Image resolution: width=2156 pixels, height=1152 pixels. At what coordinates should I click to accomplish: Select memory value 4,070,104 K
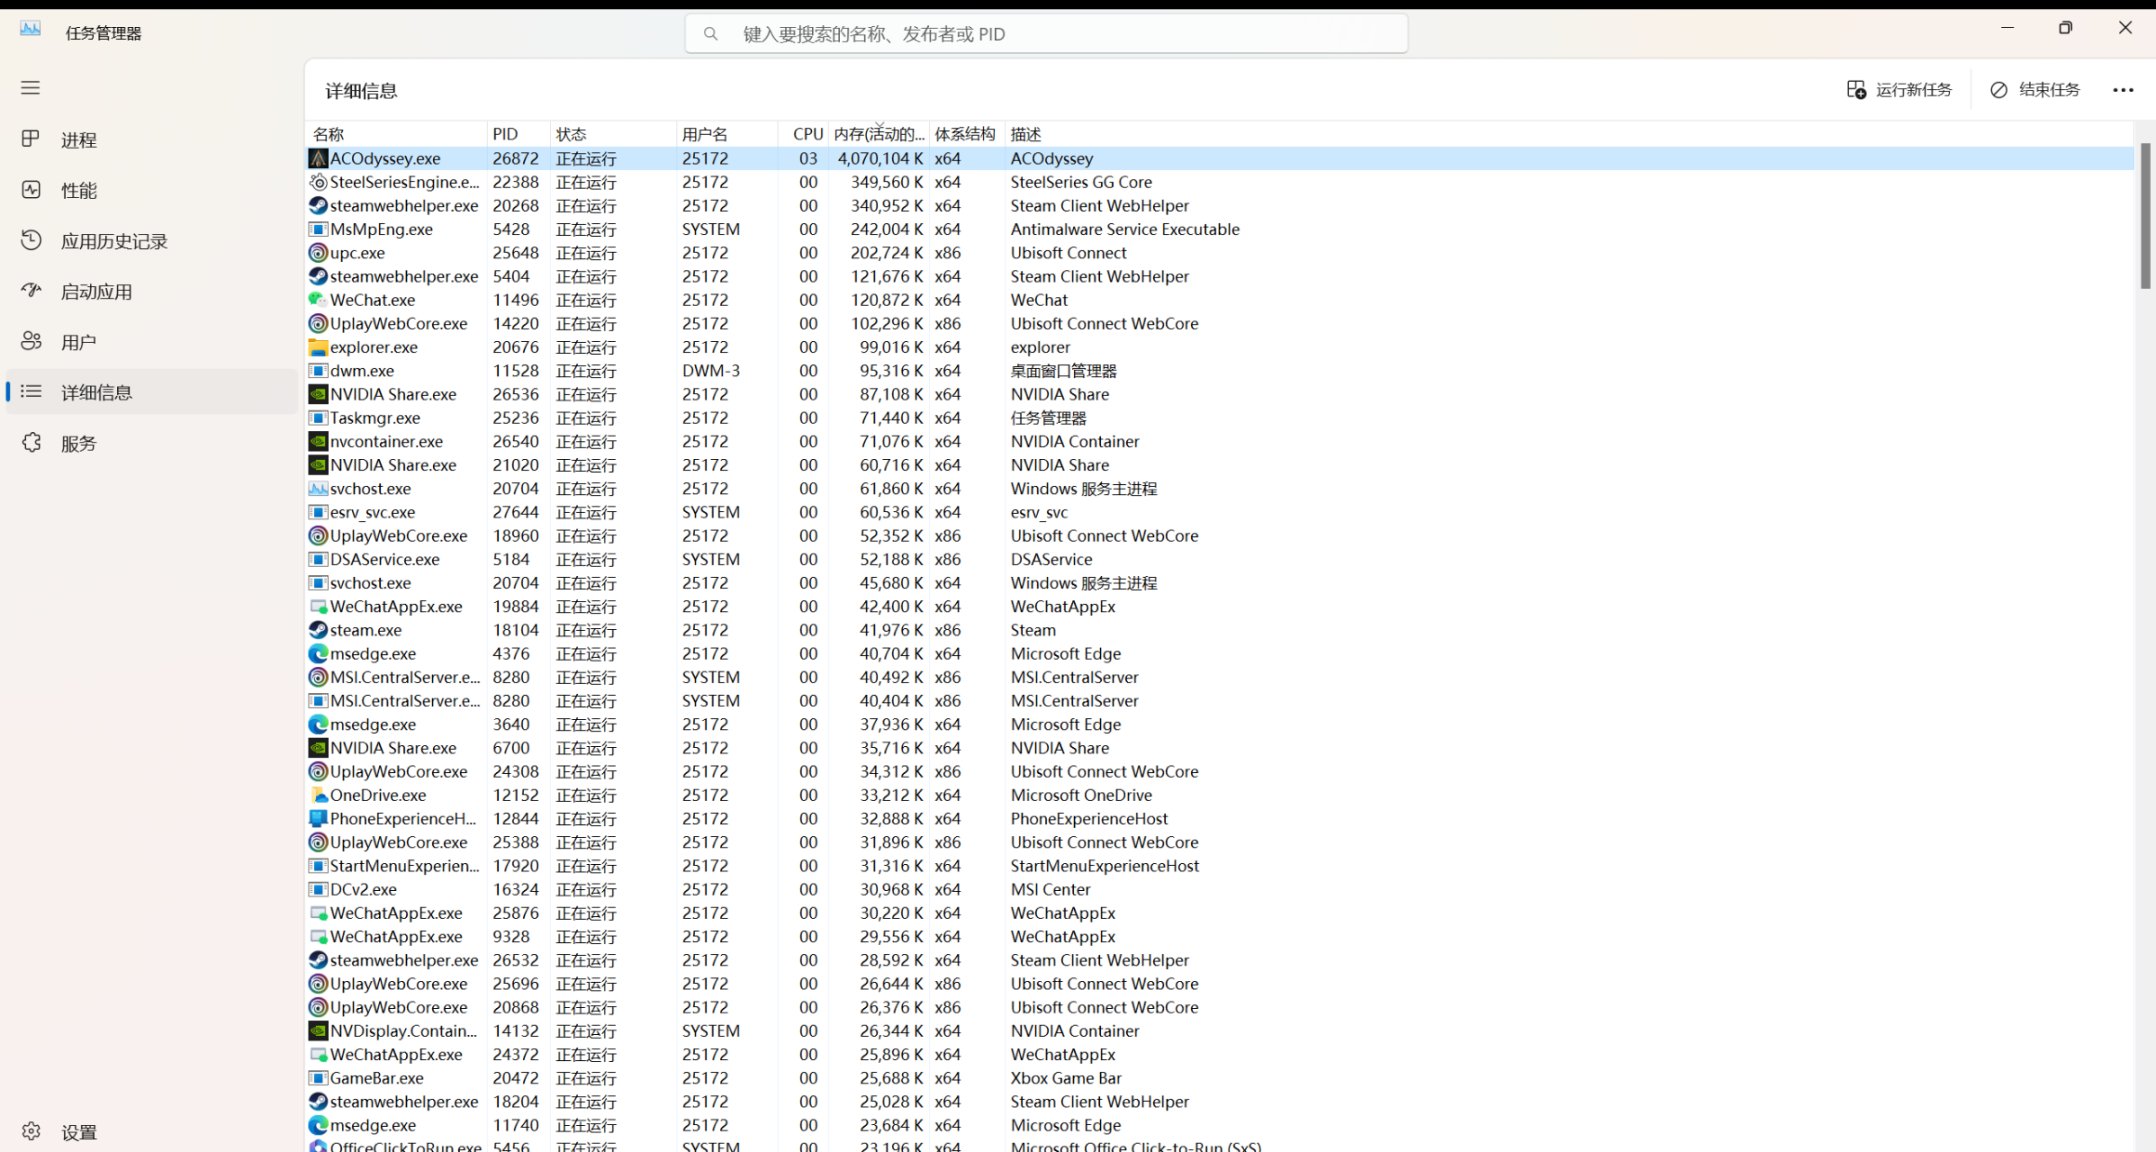pyautogui.click(x=880, y=158)
